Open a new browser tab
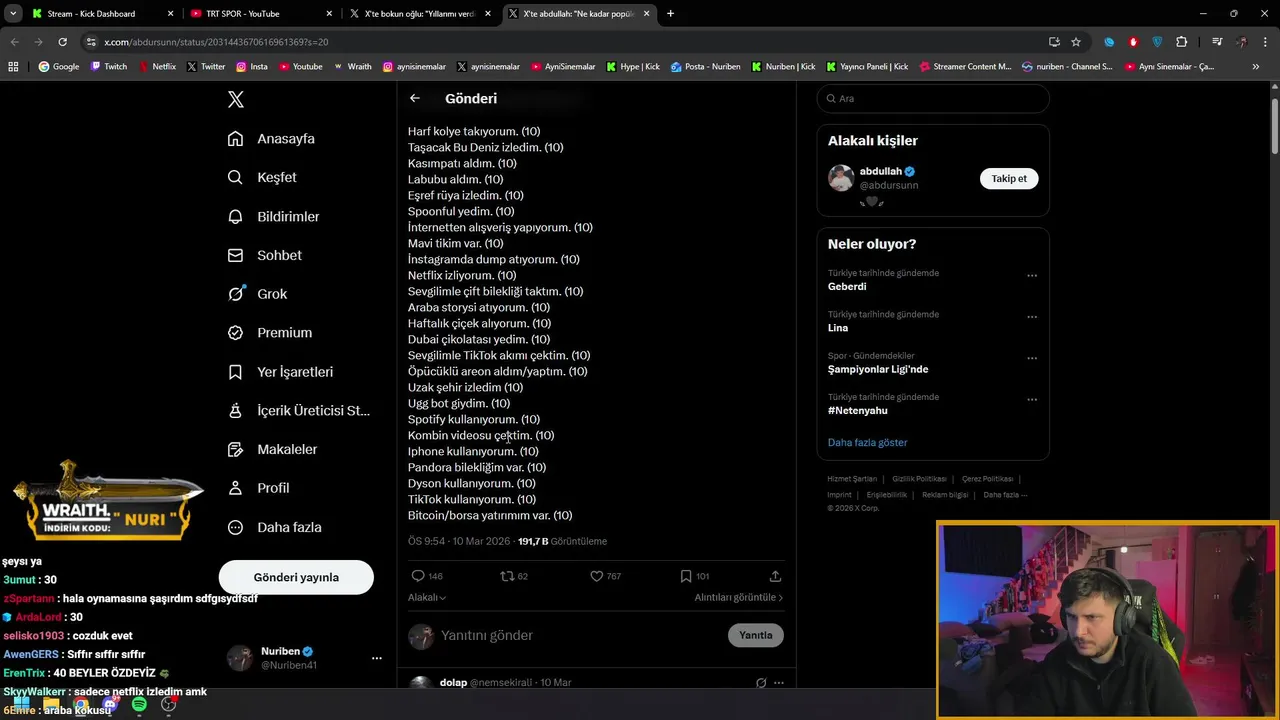The image size is (1280, 720). 670,14
